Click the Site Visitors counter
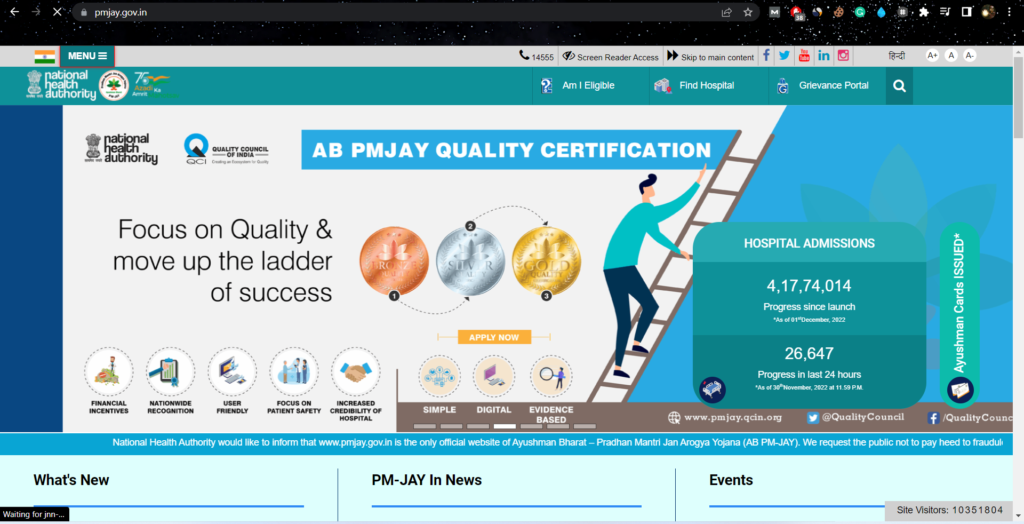This screenshot has width=1024, height=524. (x=950, y=510)
